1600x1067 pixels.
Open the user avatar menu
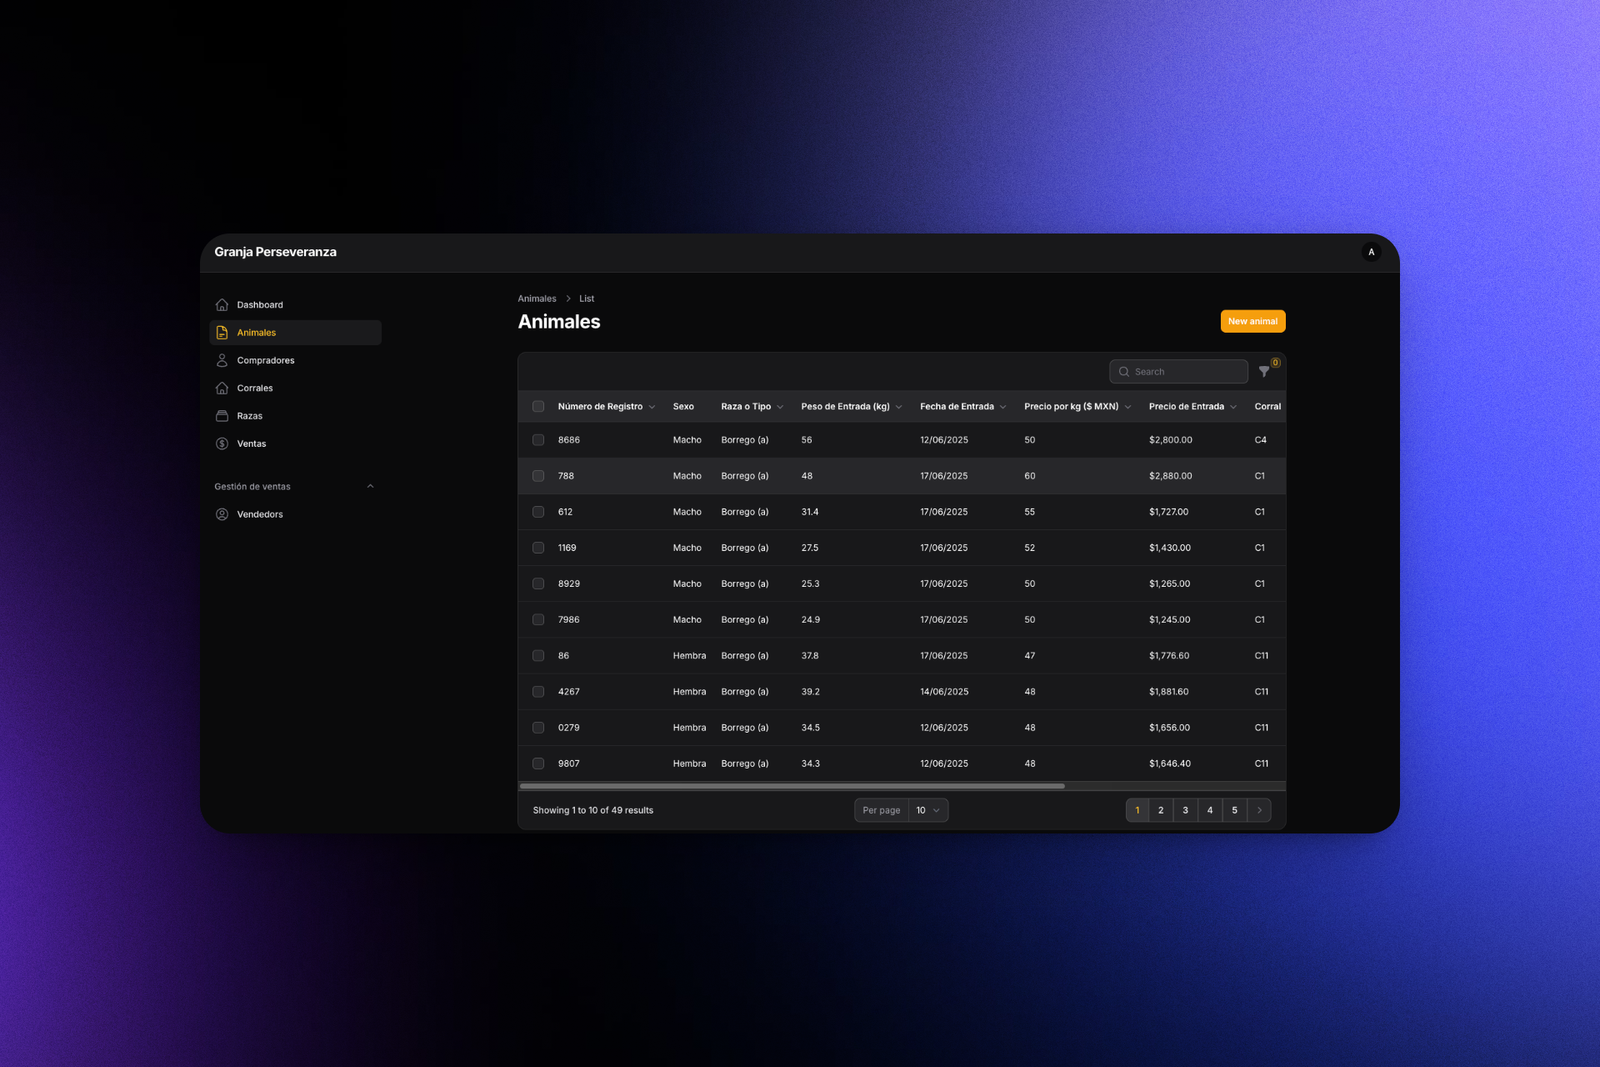[1371, 252]
